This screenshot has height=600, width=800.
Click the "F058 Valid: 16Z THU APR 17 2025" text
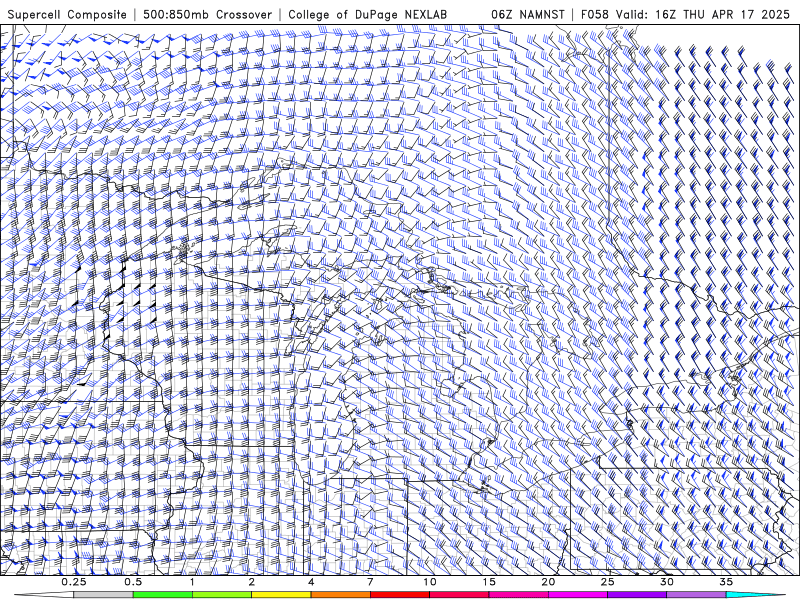click(685, 14)
